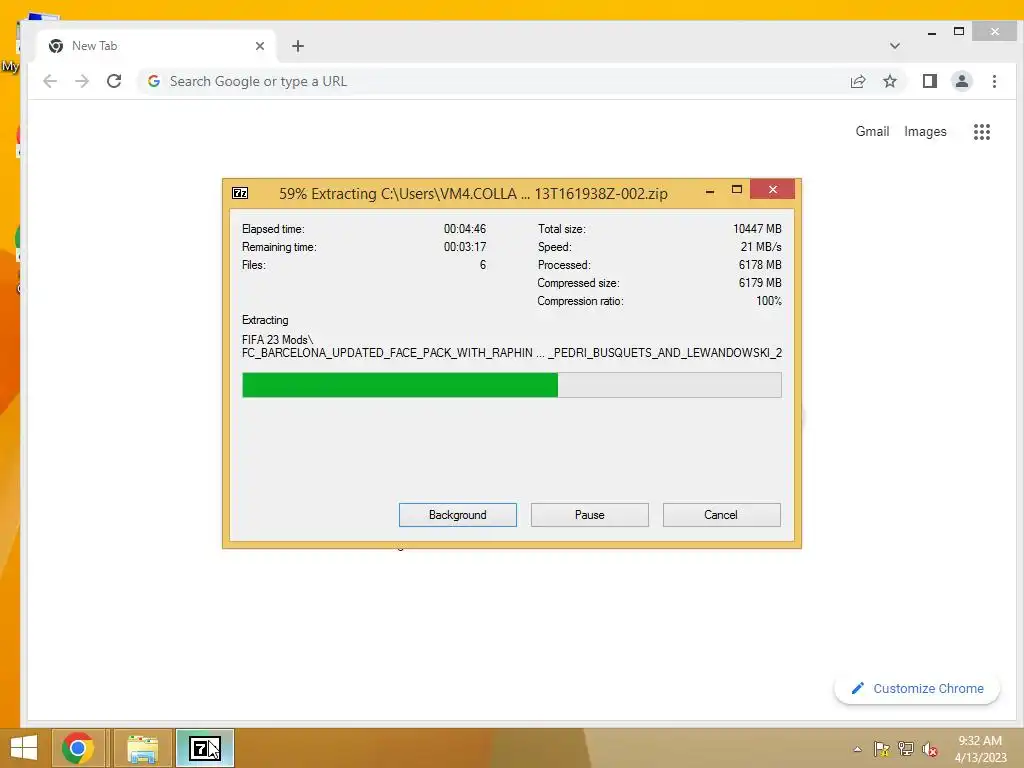The height and width of the screenshot is (768, 1024).
Task: Open network tray icon
Action: (x=906, y=749)
